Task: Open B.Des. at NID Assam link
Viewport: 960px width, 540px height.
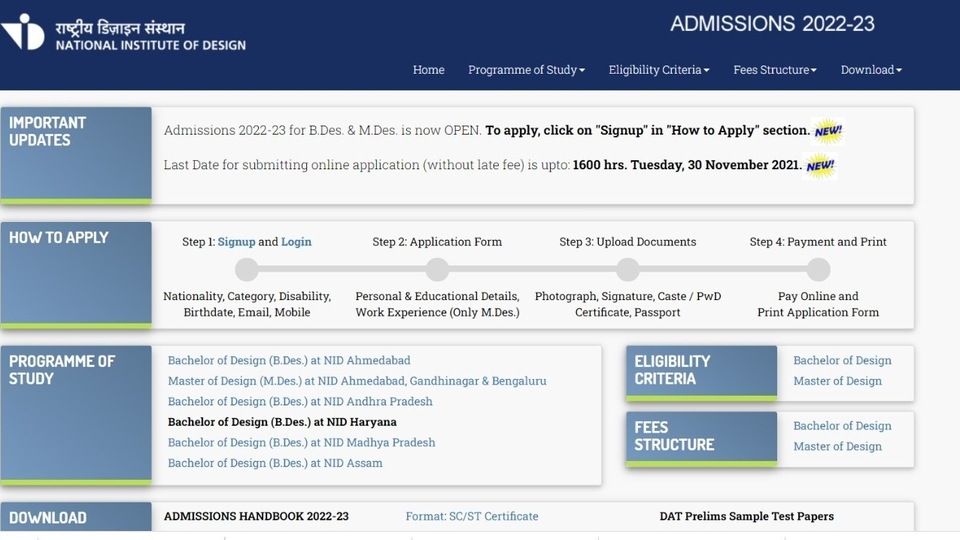Action: [x=275, y=463]
